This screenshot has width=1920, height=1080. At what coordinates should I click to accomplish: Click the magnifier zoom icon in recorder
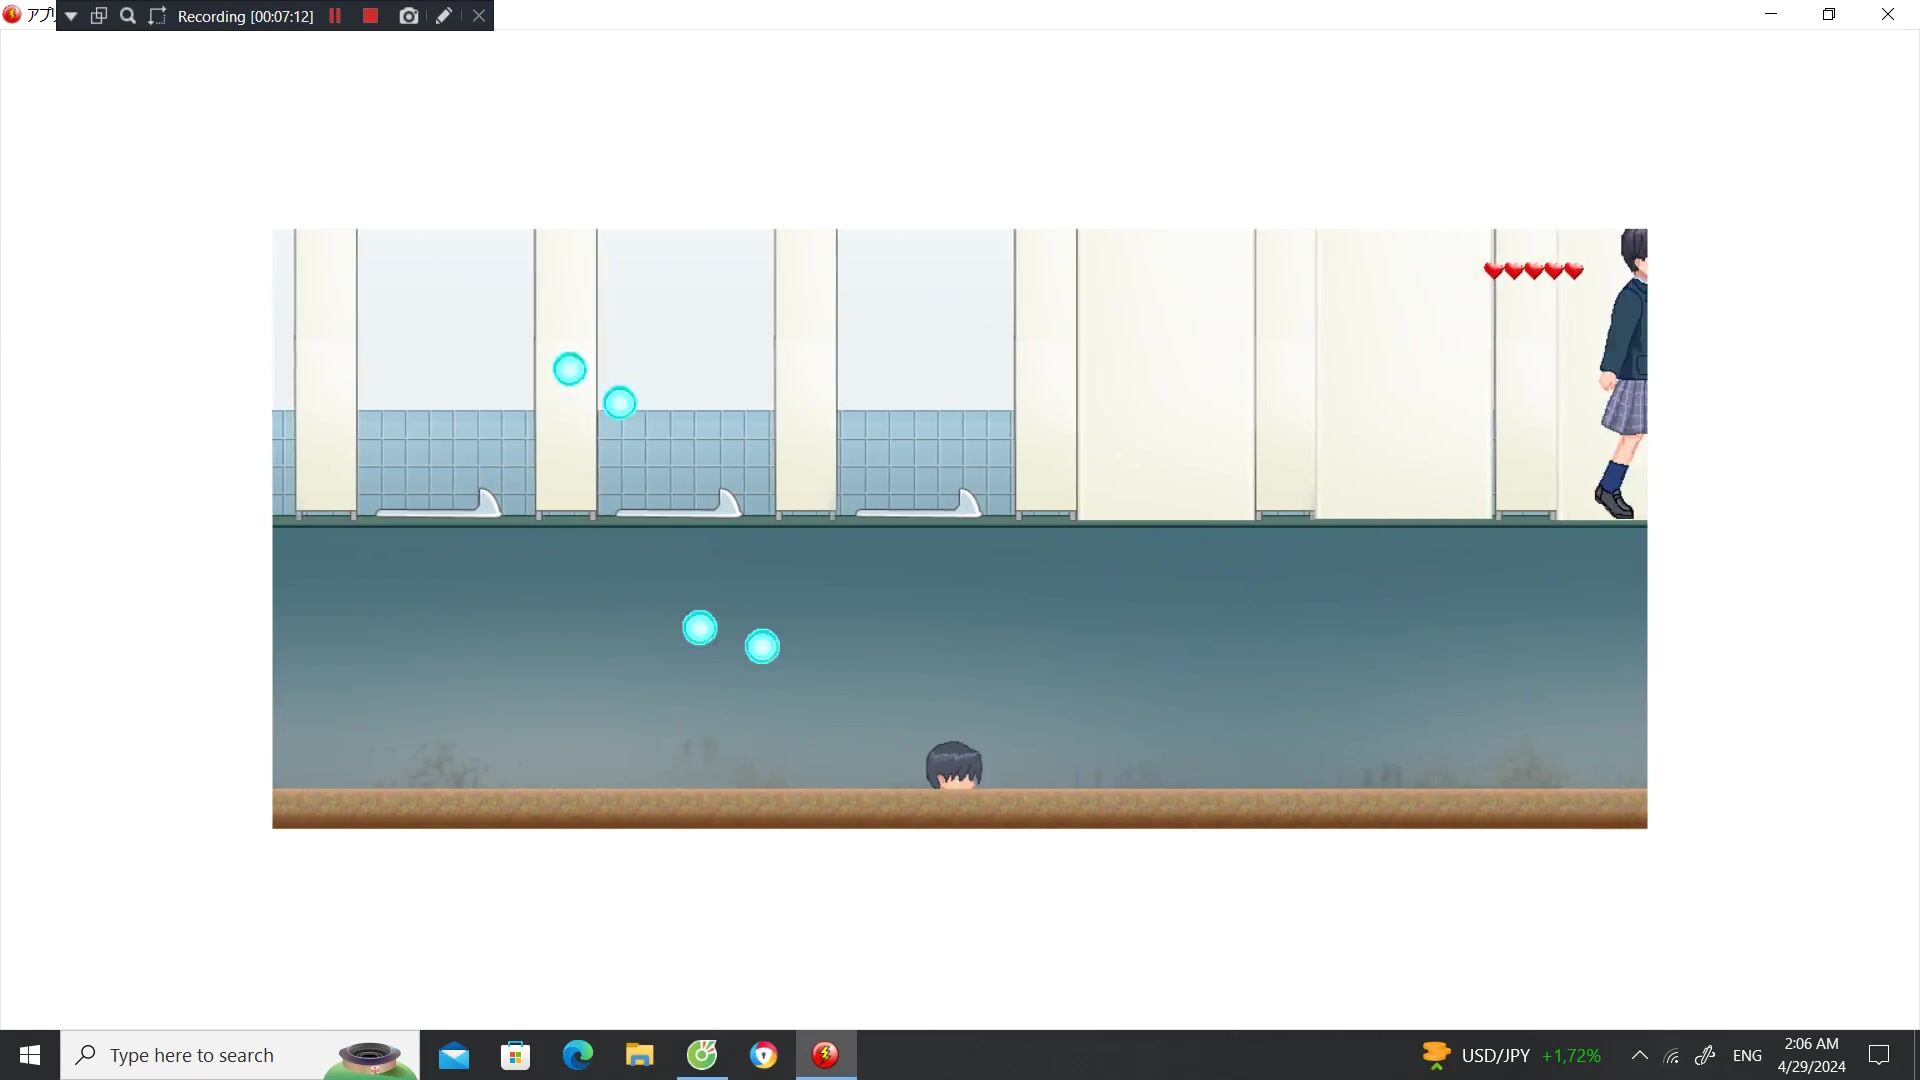pyautogui.click(x=128, y=16)
